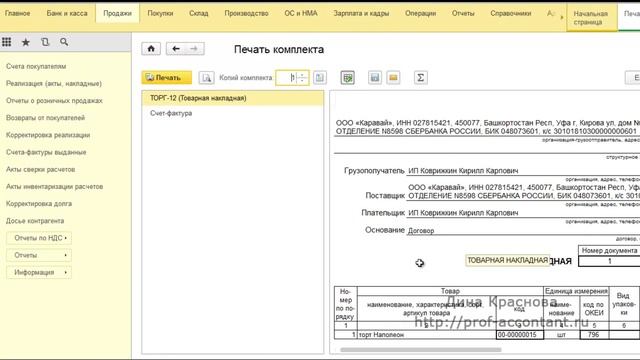Click торт Наполеон cell in table
This screenshot has height=360, width=640.
(427, 335)
